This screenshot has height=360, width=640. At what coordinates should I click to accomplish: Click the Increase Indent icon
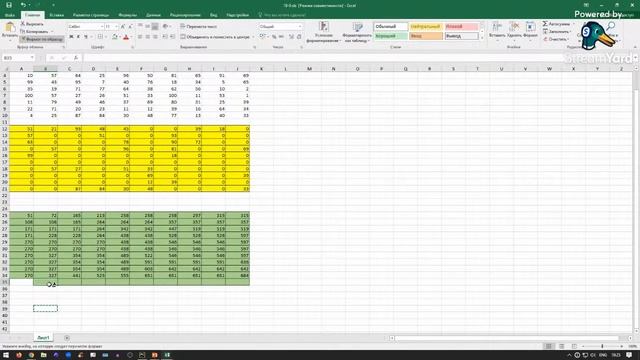[x=173, y=37]
